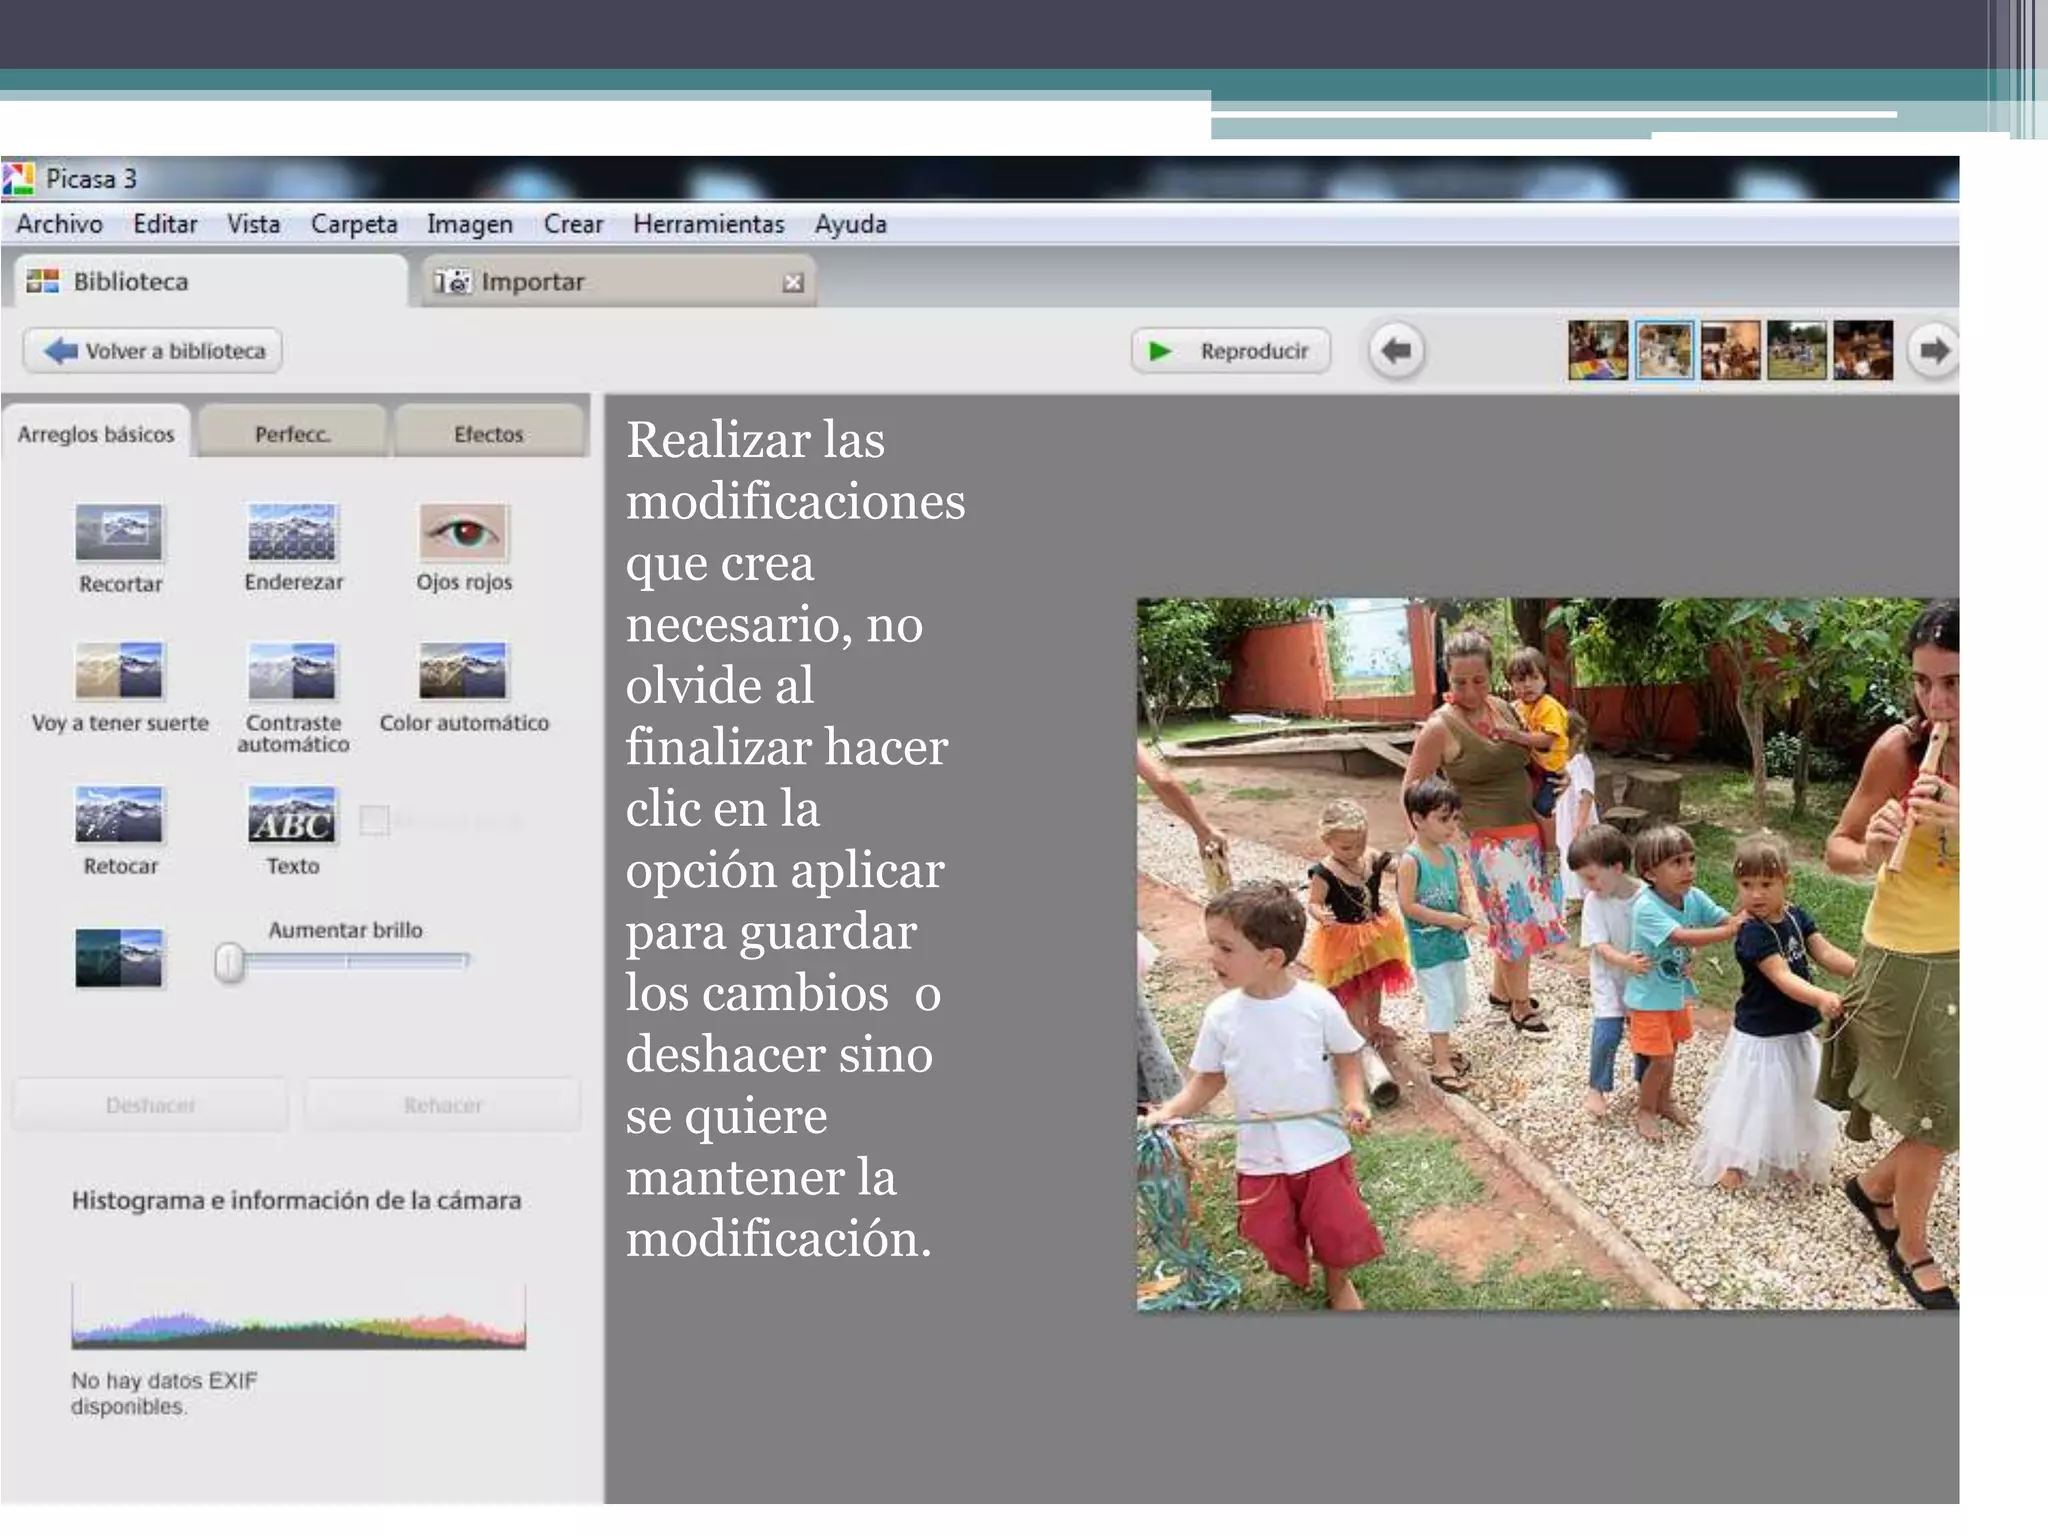
Task: Switch to the Arreglos básicos tab
Action: [x=96, y=433]
